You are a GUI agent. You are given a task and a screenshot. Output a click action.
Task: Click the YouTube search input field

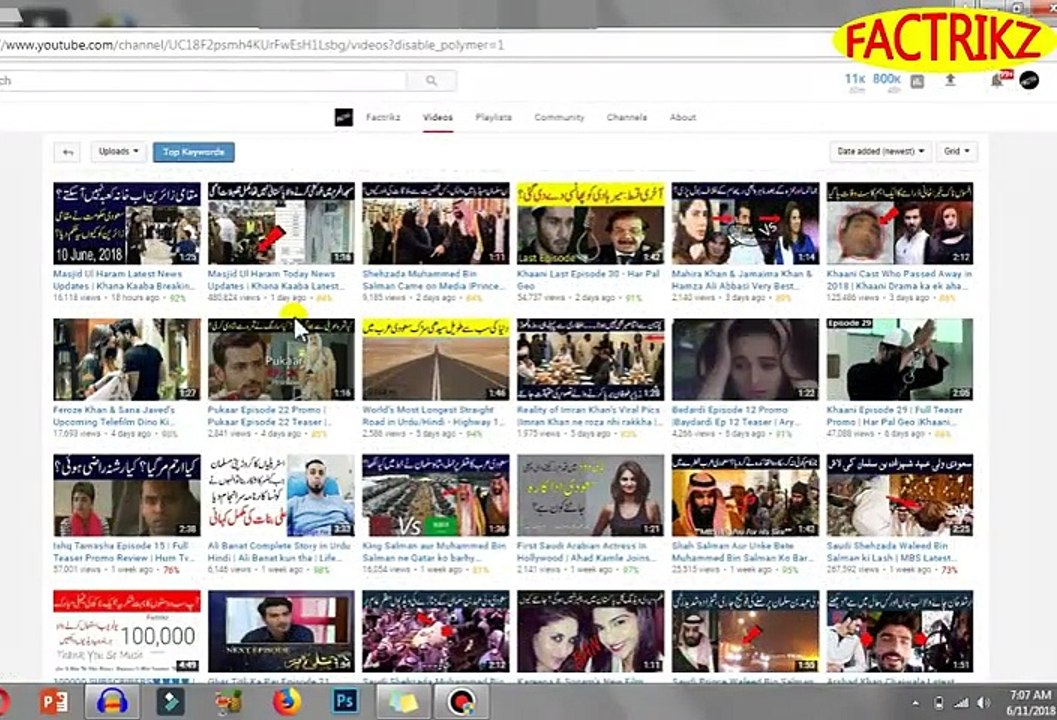click(x=202, y=80)
